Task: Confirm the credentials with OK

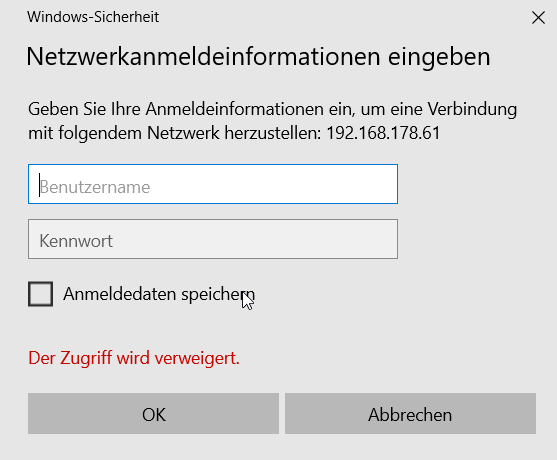Action: 153,413
